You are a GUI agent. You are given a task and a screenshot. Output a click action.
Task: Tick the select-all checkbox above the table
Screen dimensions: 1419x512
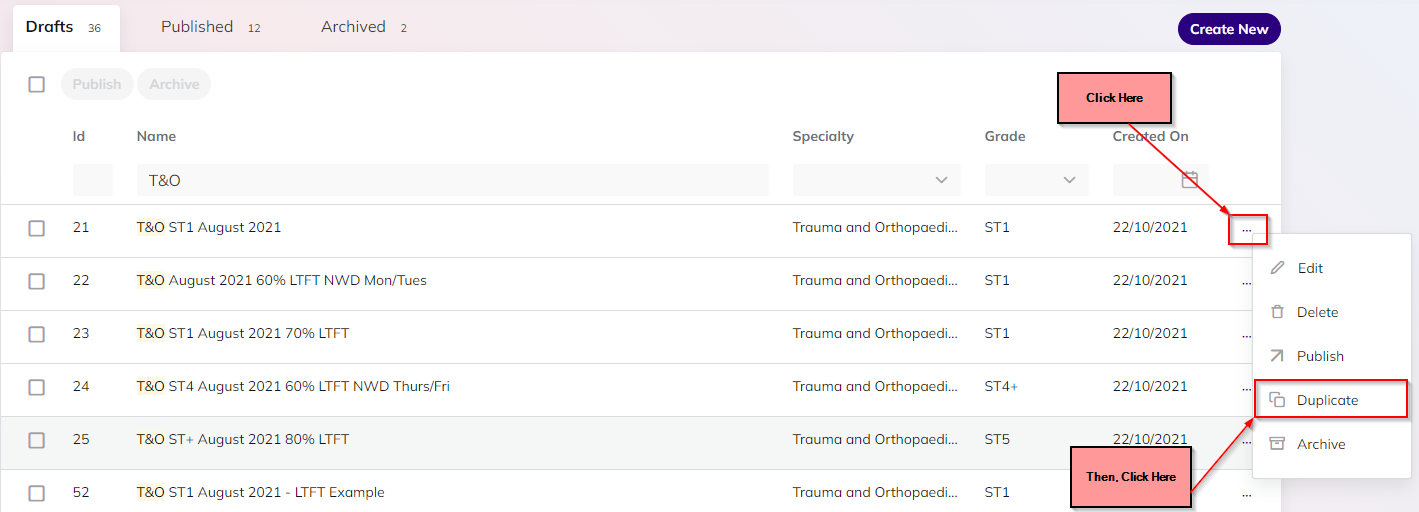click(x=37, y=84)
